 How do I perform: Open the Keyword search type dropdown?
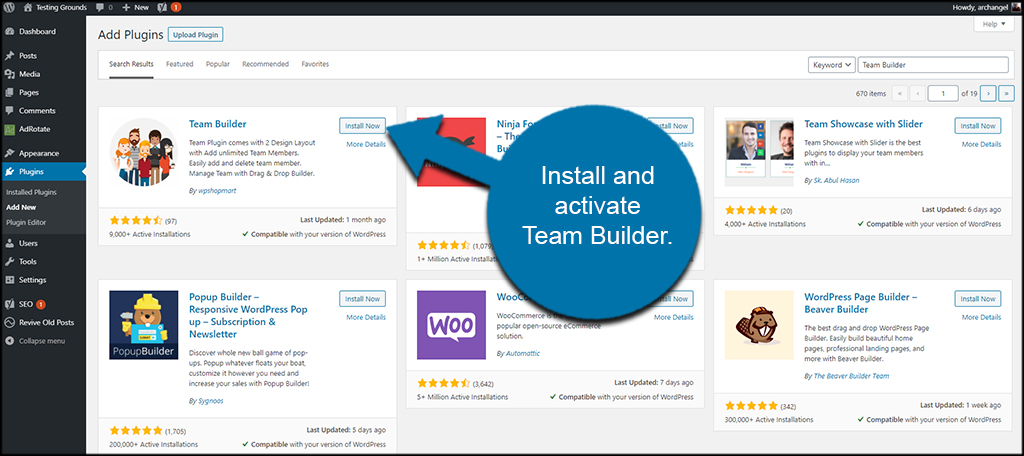point(831,65)
